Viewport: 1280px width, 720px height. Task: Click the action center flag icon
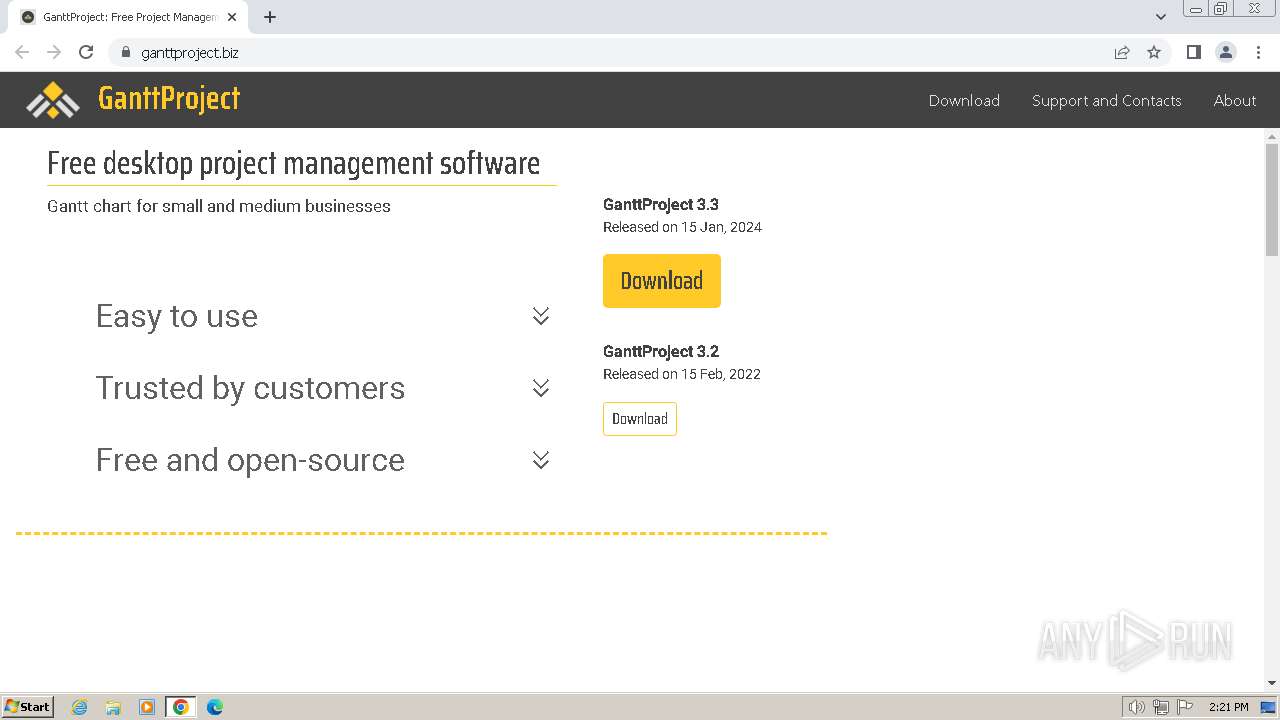(1185, 707)
